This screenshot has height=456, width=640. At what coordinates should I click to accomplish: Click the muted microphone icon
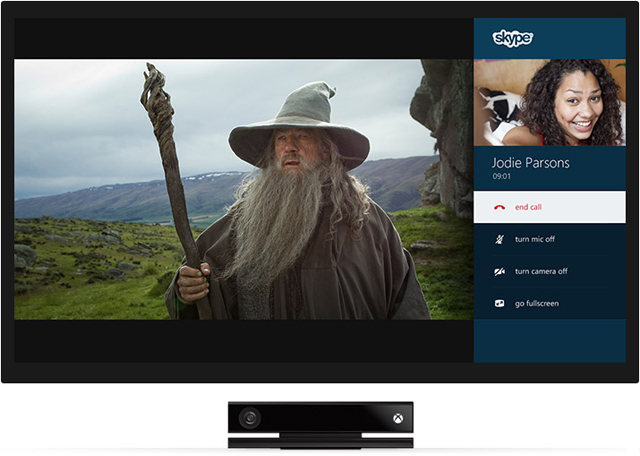coord(499,239)
